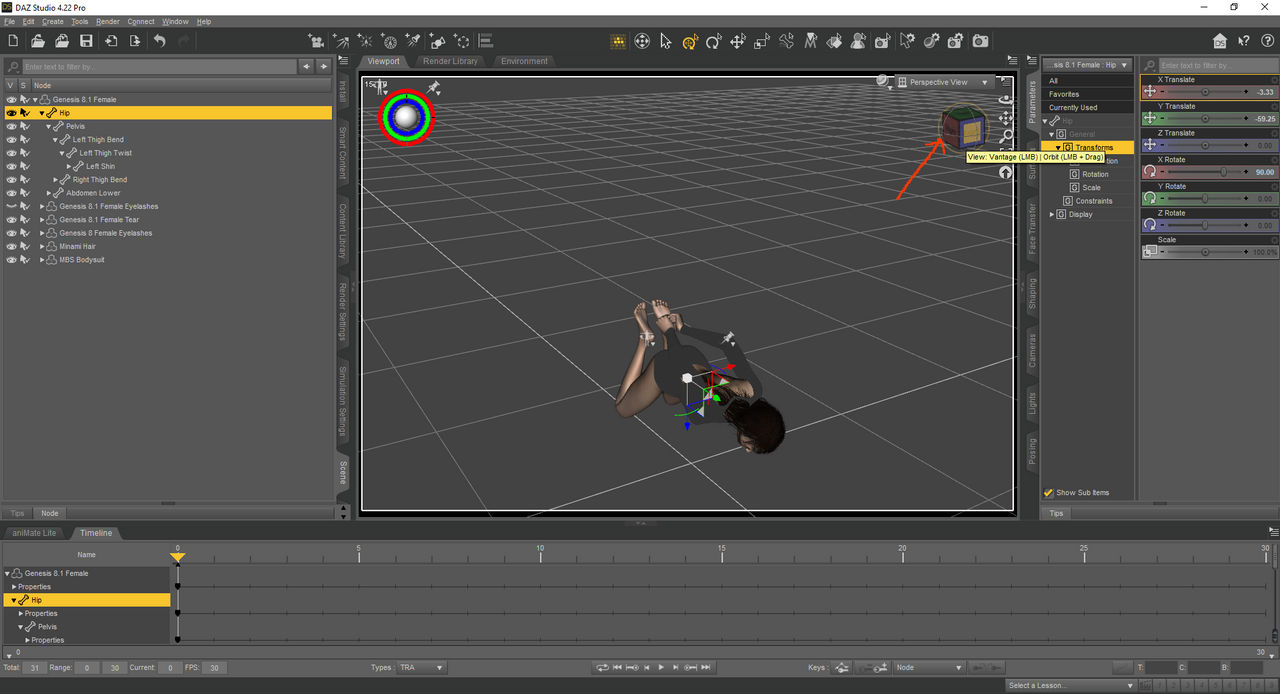
Task: Click the scene search text field
Action: pyautogui.click(x=158, y=66)
